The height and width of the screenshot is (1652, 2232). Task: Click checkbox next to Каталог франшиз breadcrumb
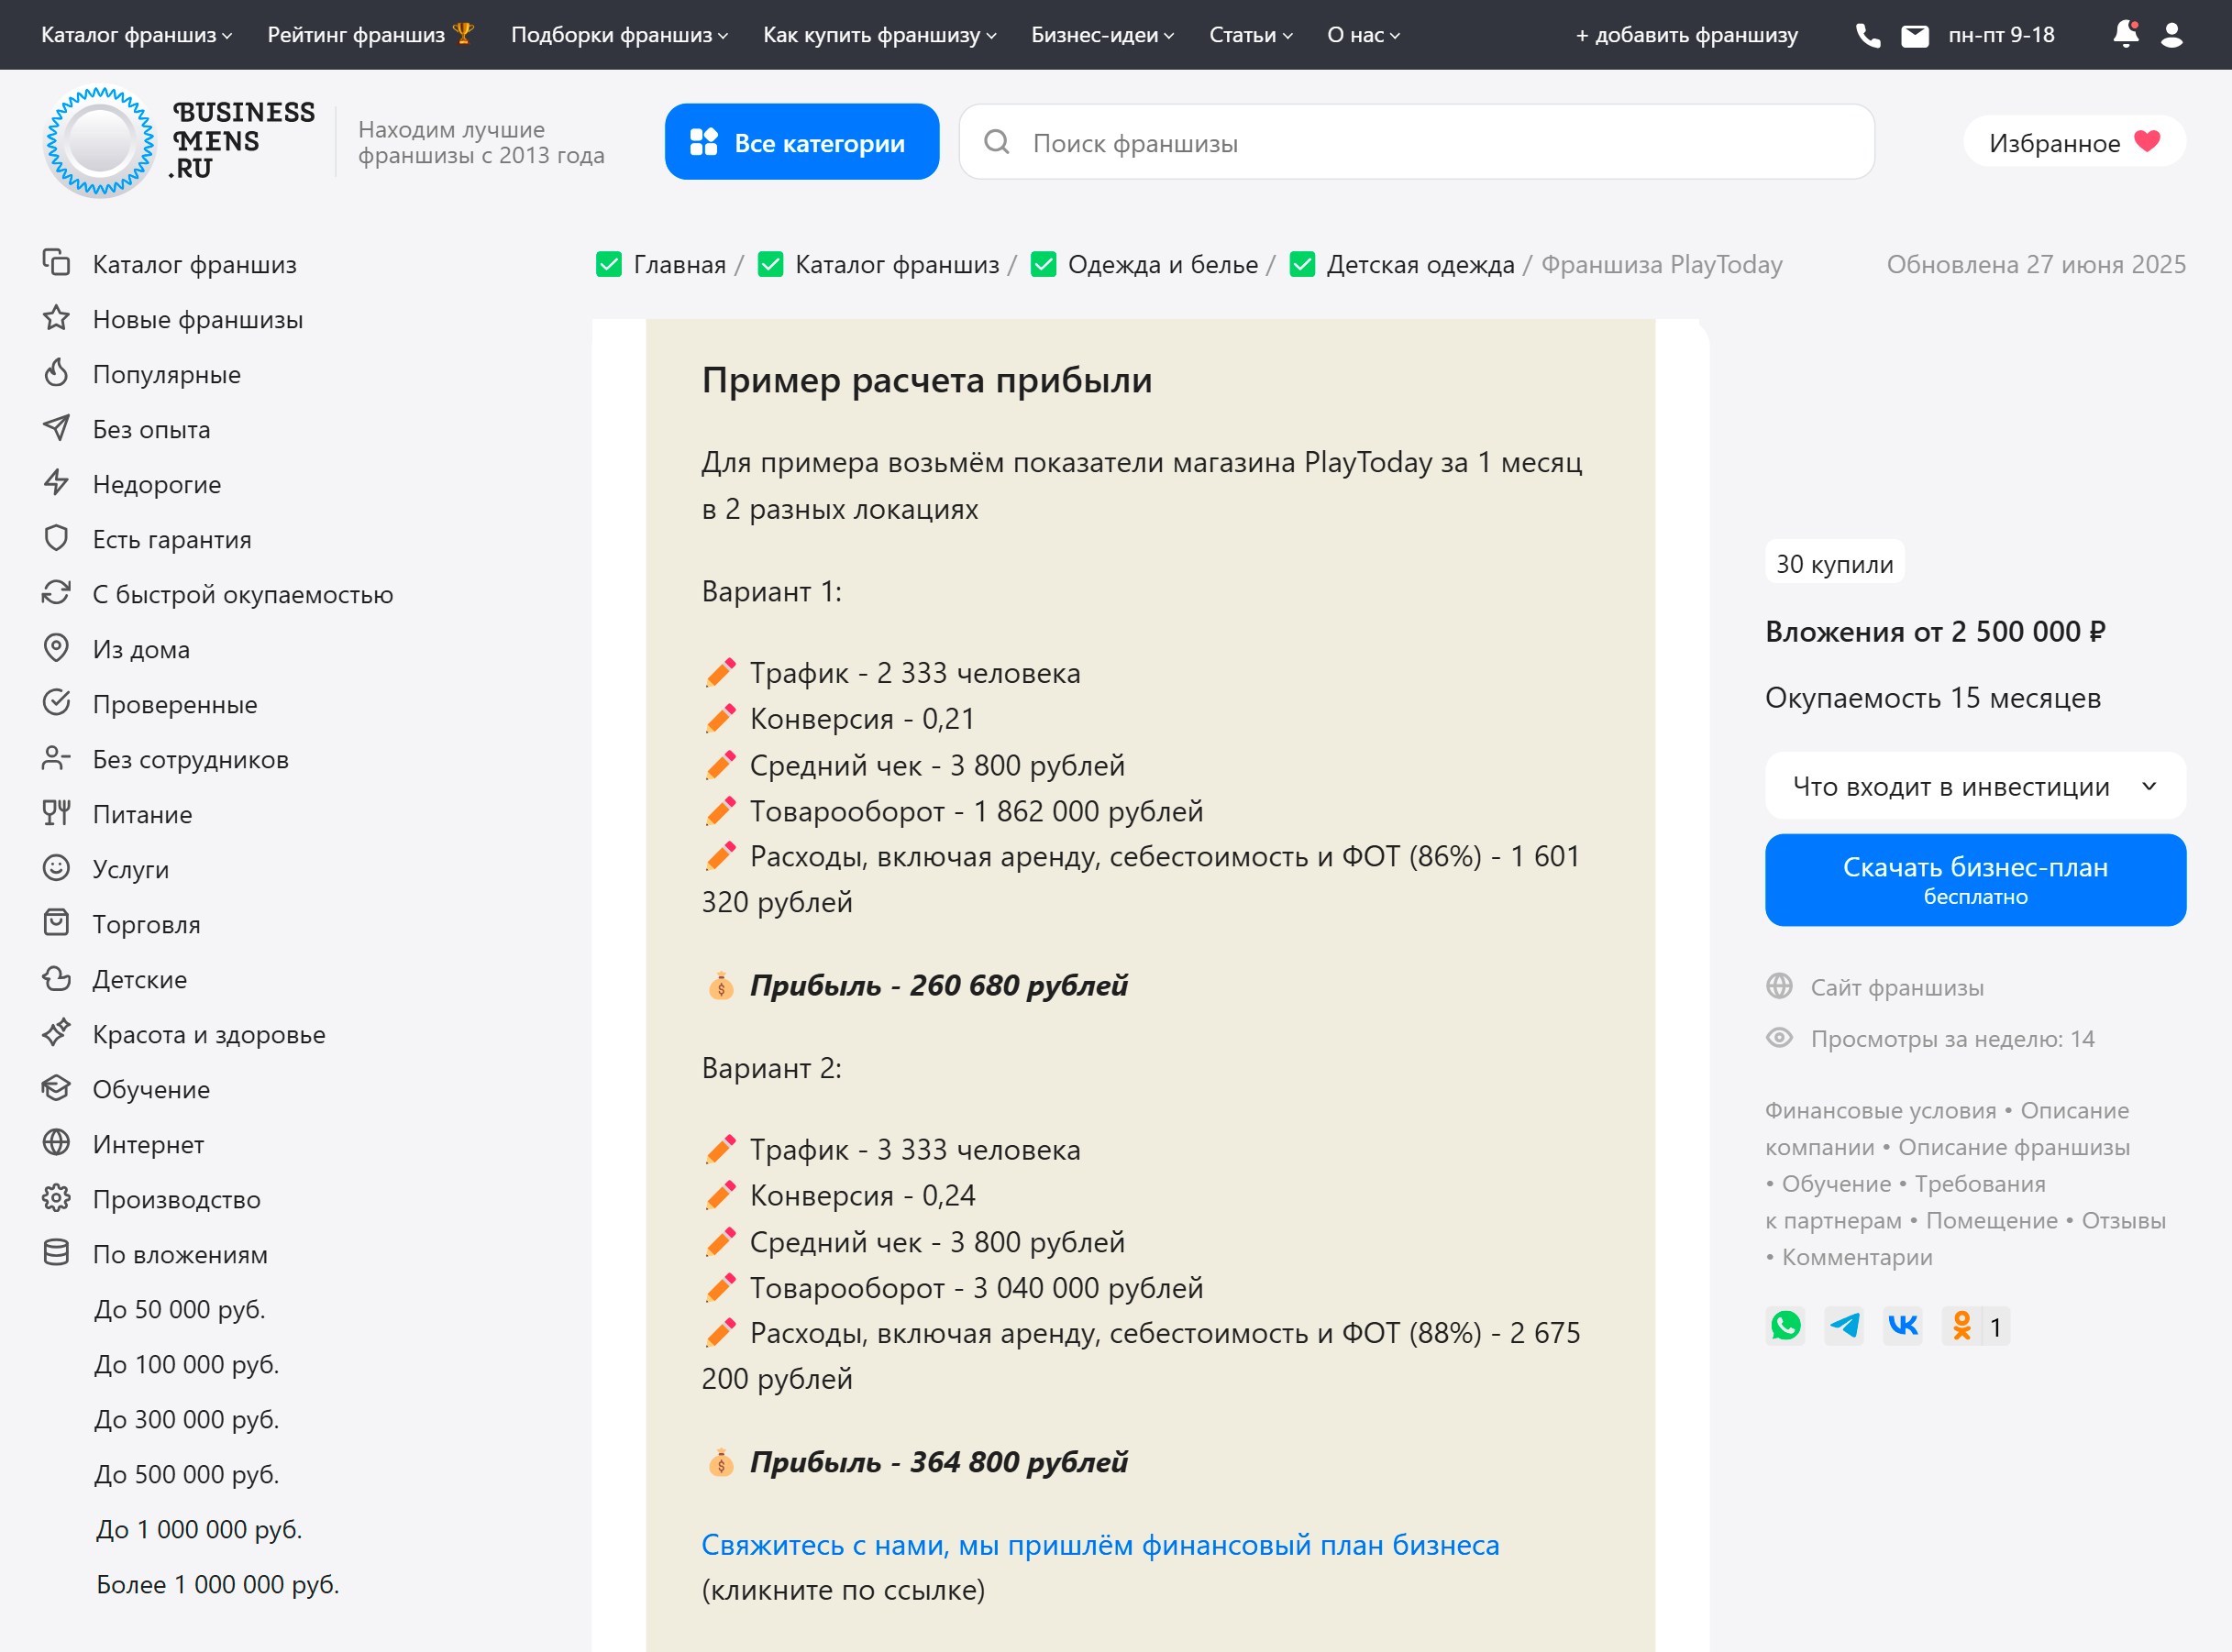pyautogui.click(x=770, y=265)
